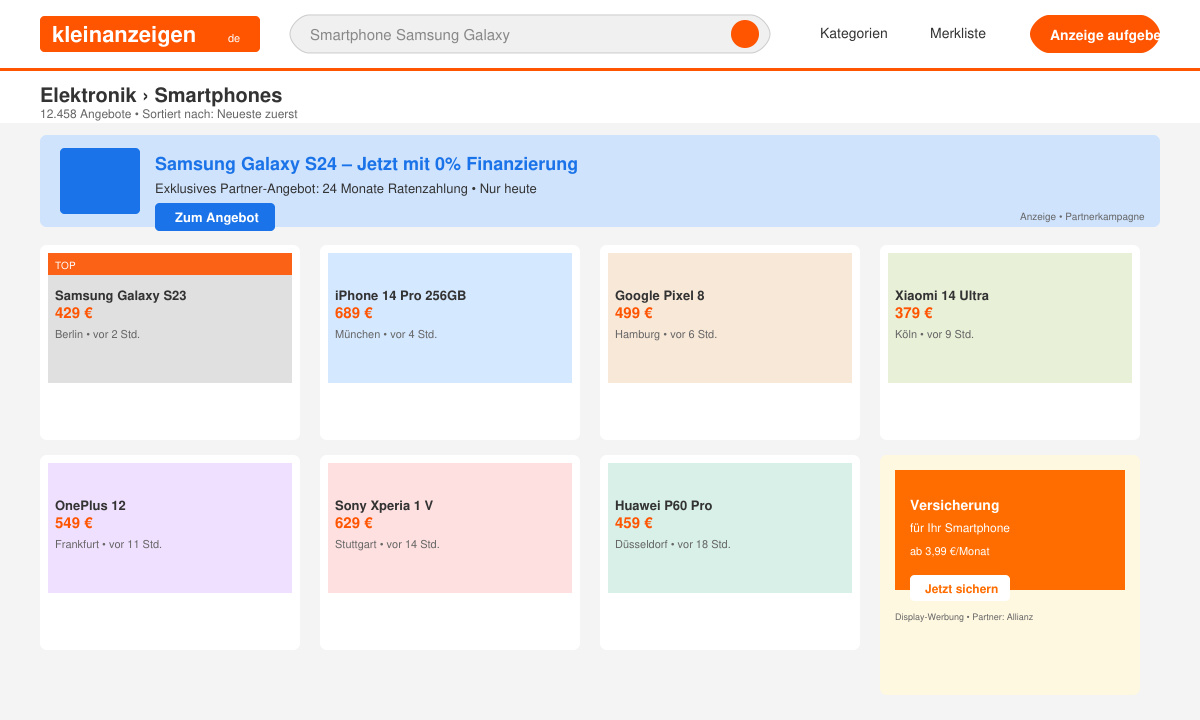Click 'ab 3,99 €/Monat' text

pos(950,551)
